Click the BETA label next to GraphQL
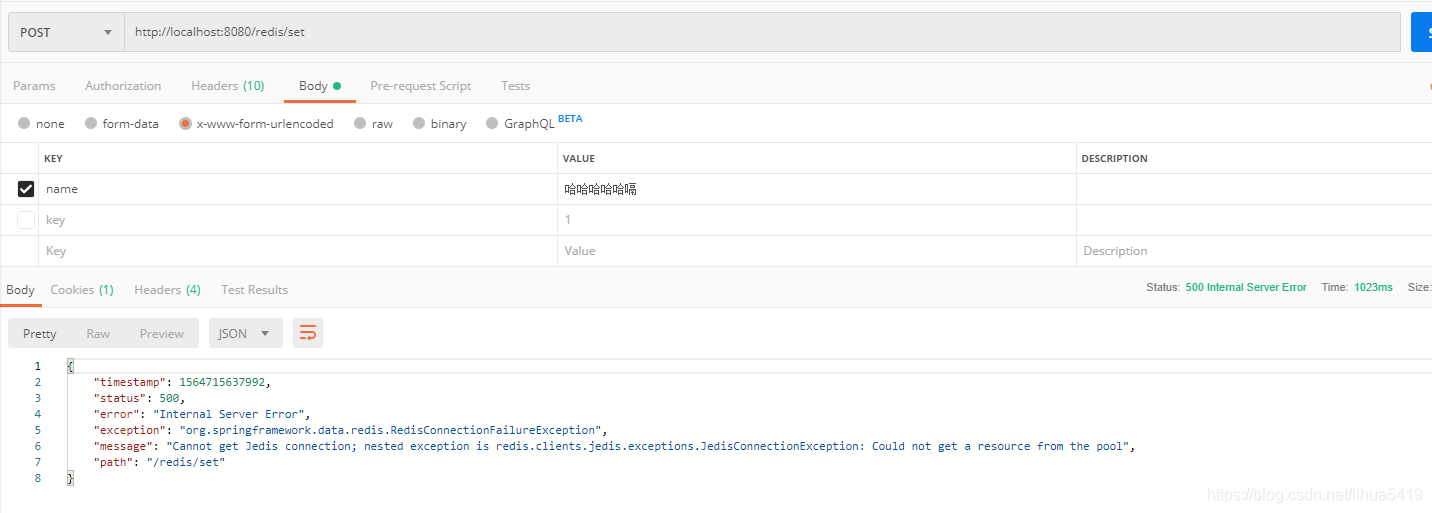This screenshot has width=1432, height=513. click(570, 119)
